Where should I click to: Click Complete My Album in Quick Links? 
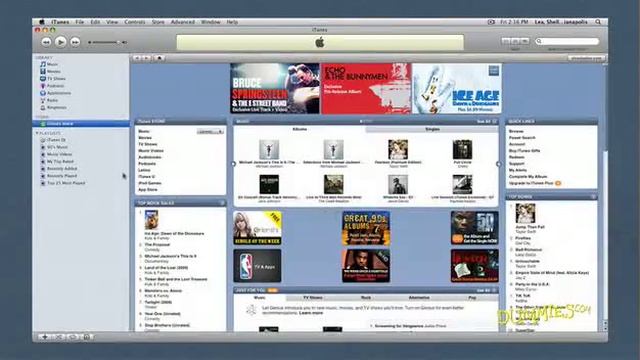(x=528, y=176)
